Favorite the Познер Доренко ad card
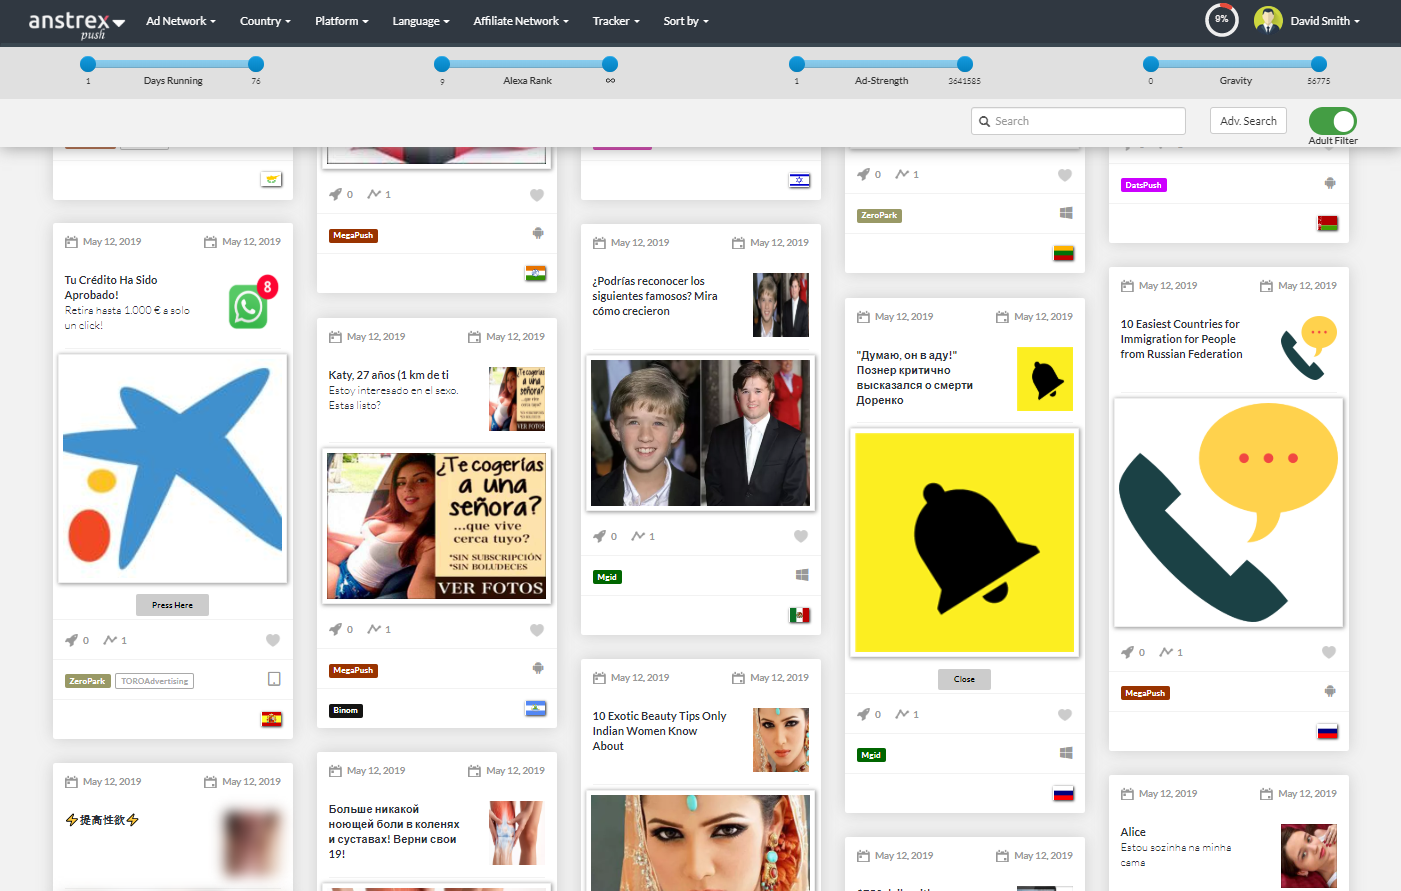 coord(1065,714)
